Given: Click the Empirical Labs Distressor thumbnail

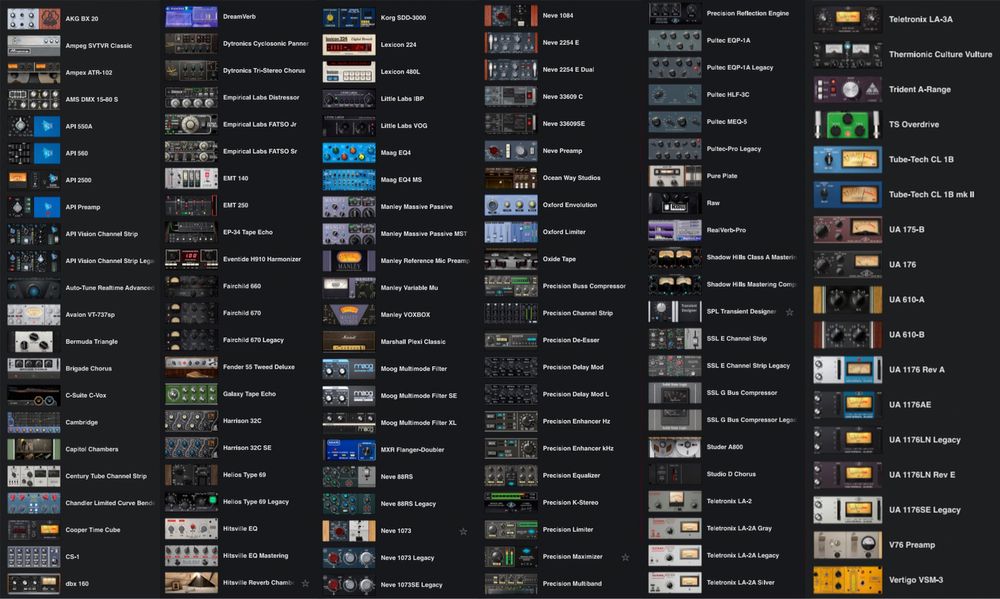Looking at the screenshot, I should (x=191, y=98).
